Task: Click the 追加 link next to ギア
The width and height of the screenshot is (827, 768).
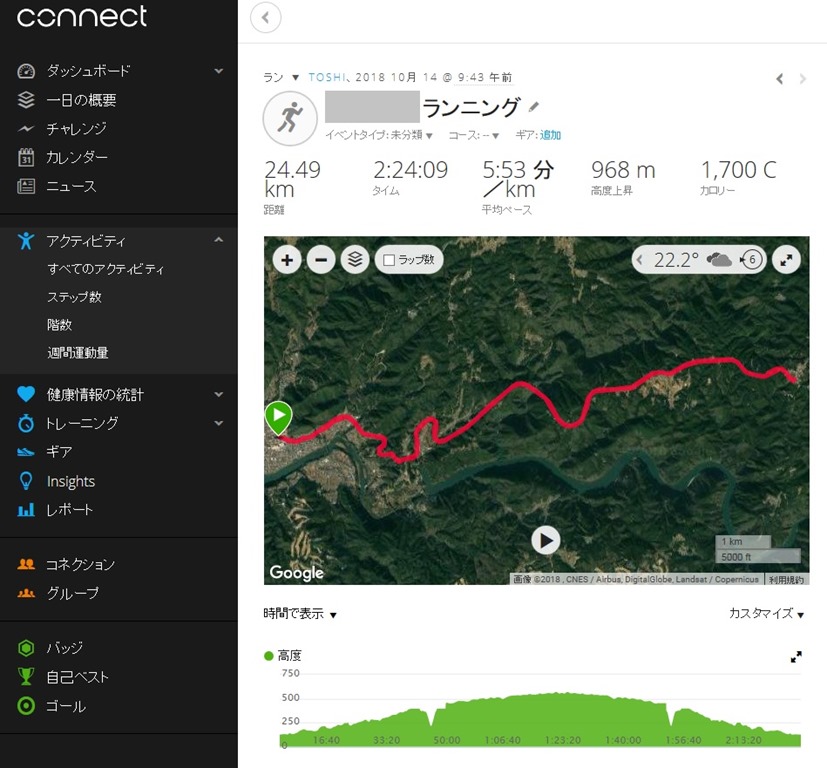Action: (550, 135)
